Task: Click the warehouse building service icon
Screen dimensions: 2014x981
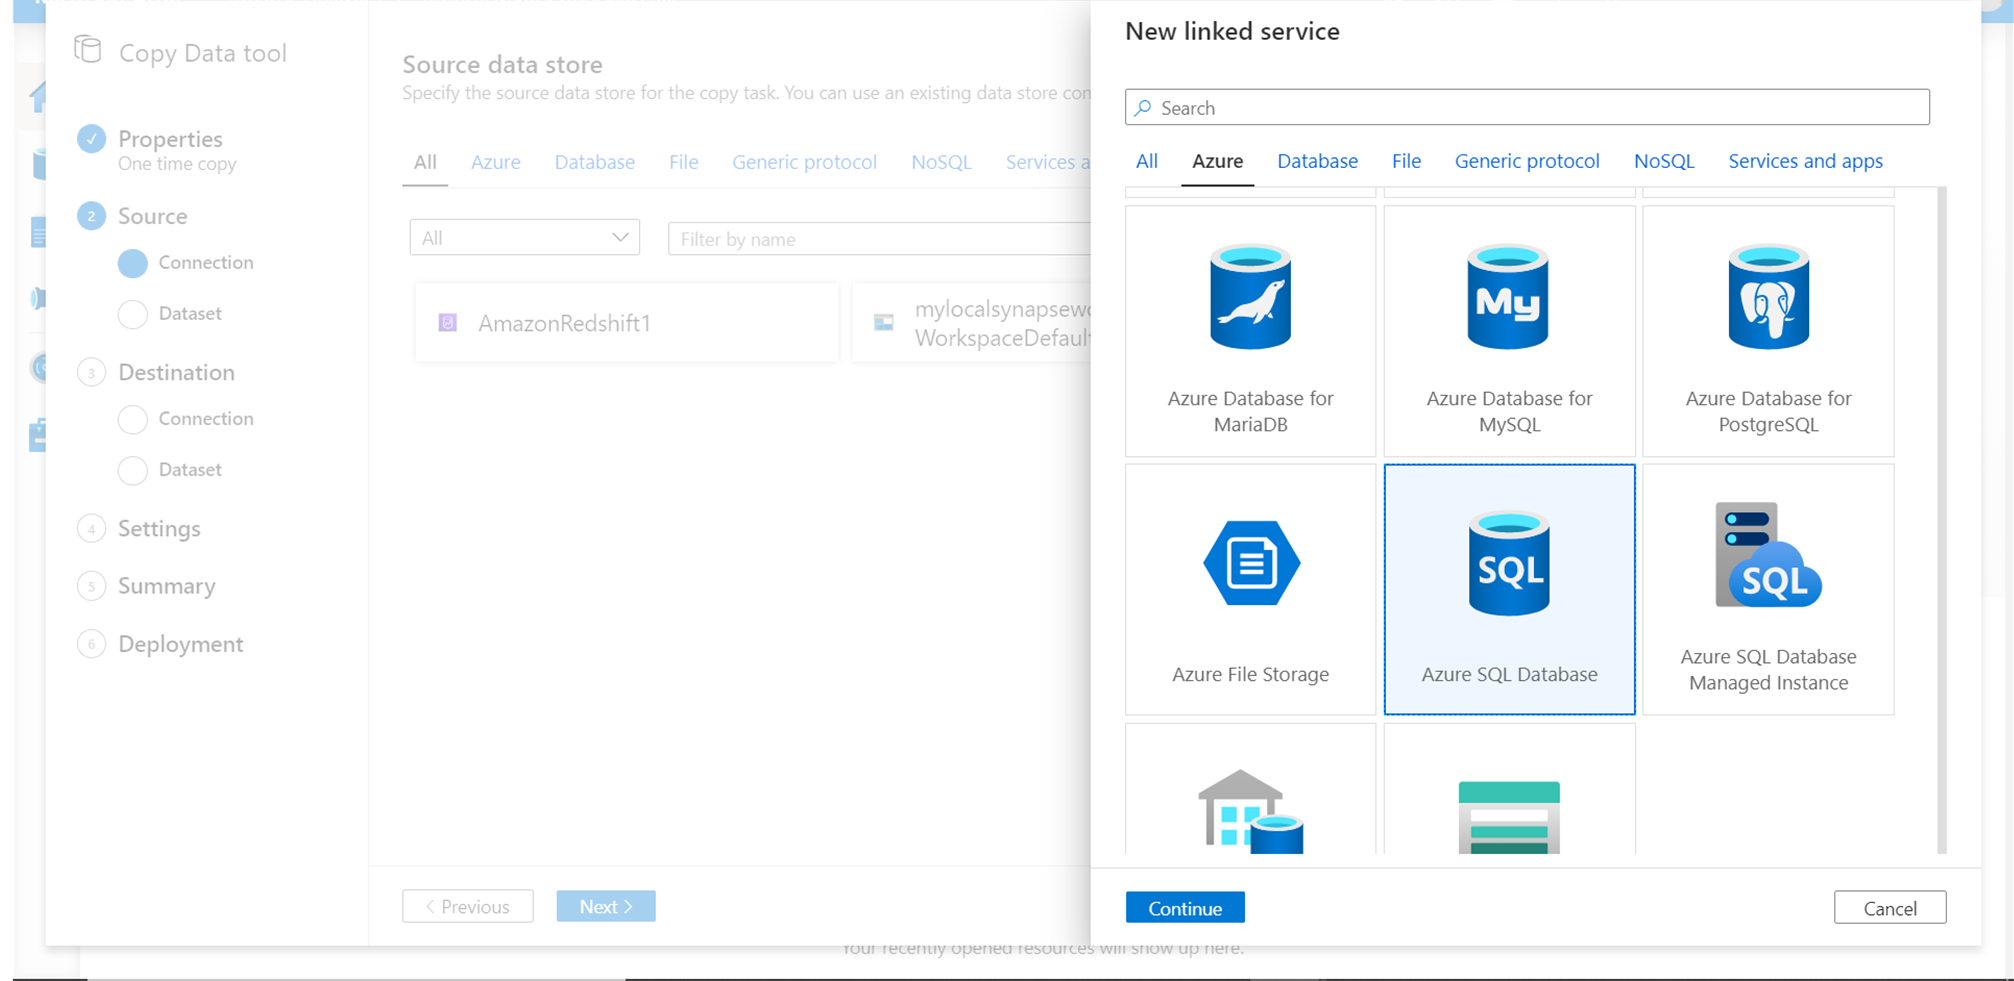Action: [x=1250, y=811]
